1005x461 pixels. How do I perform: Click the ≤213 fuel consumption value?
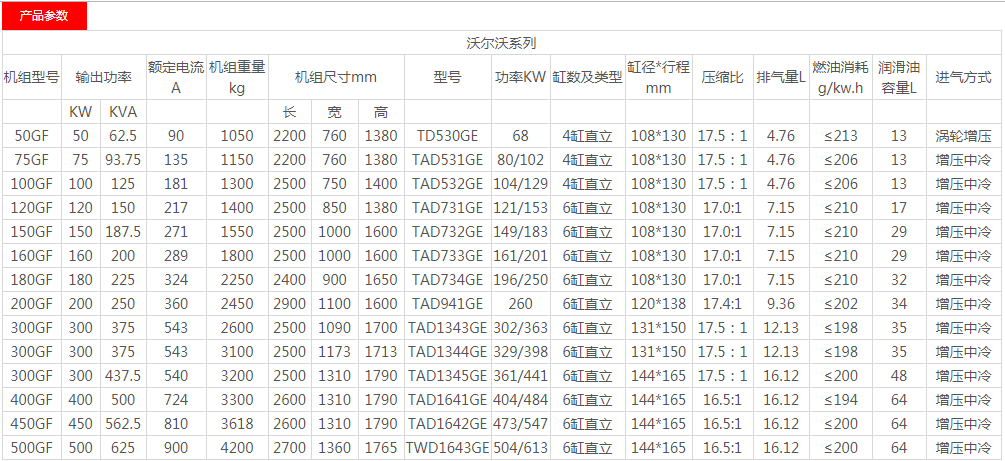(x=840, y=136)
